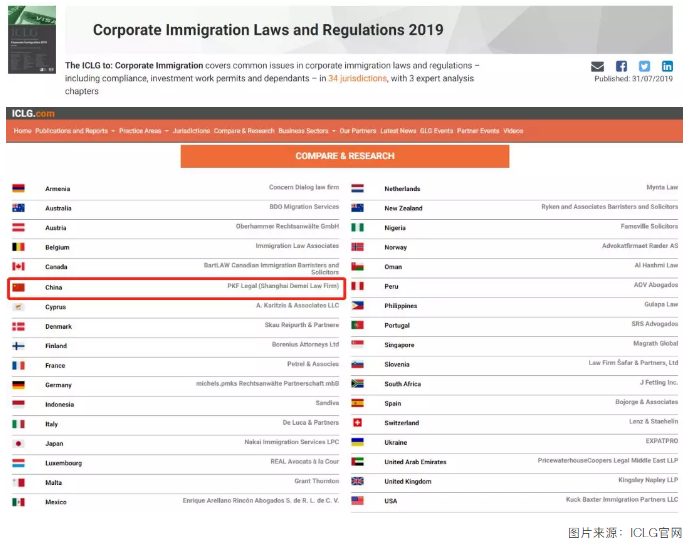Click the orange COMPARE & RESEARCH button
690x548 pixels.
(345, 156)
